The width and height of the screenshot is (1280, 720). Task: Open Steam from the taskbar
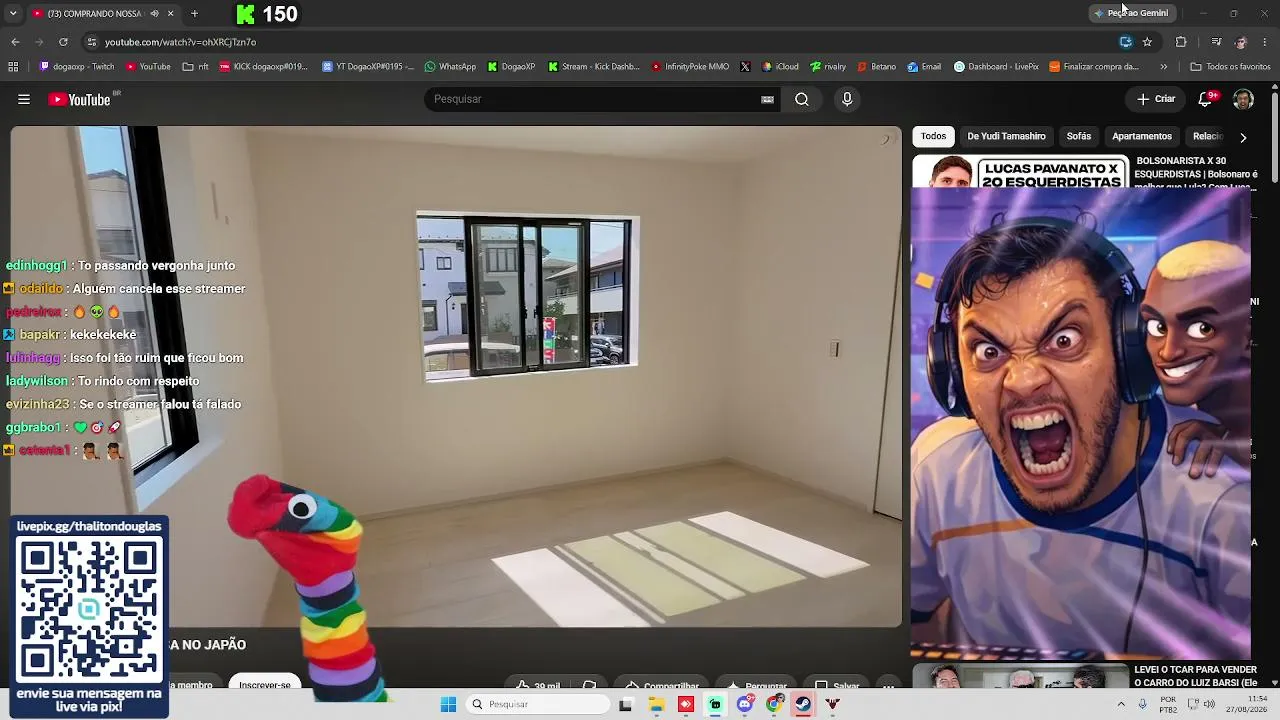coord(803,704)
